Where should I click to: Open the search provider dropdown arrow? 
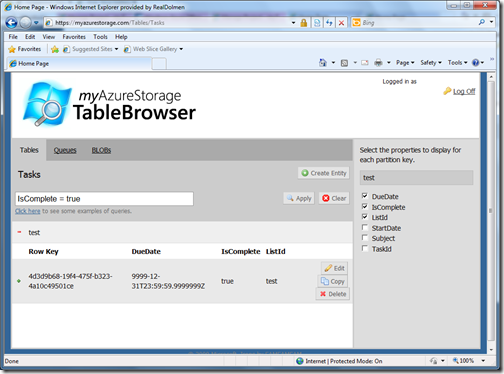coord(491,22)
